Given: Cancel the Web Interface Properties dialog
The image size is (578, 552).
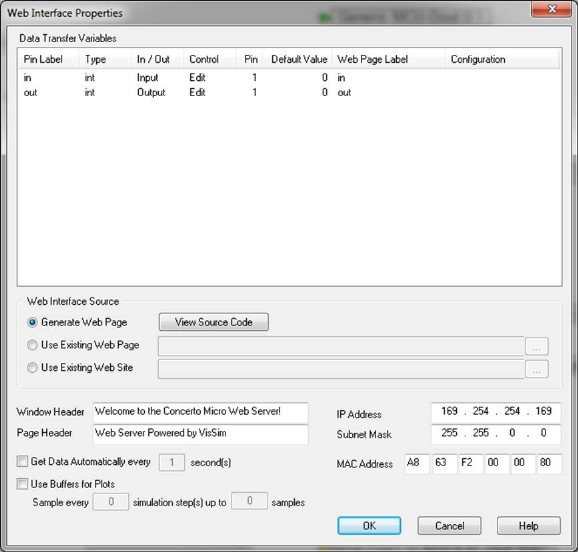Looking at the screenshot, I should pyautogui.click(x=449, y=525).
